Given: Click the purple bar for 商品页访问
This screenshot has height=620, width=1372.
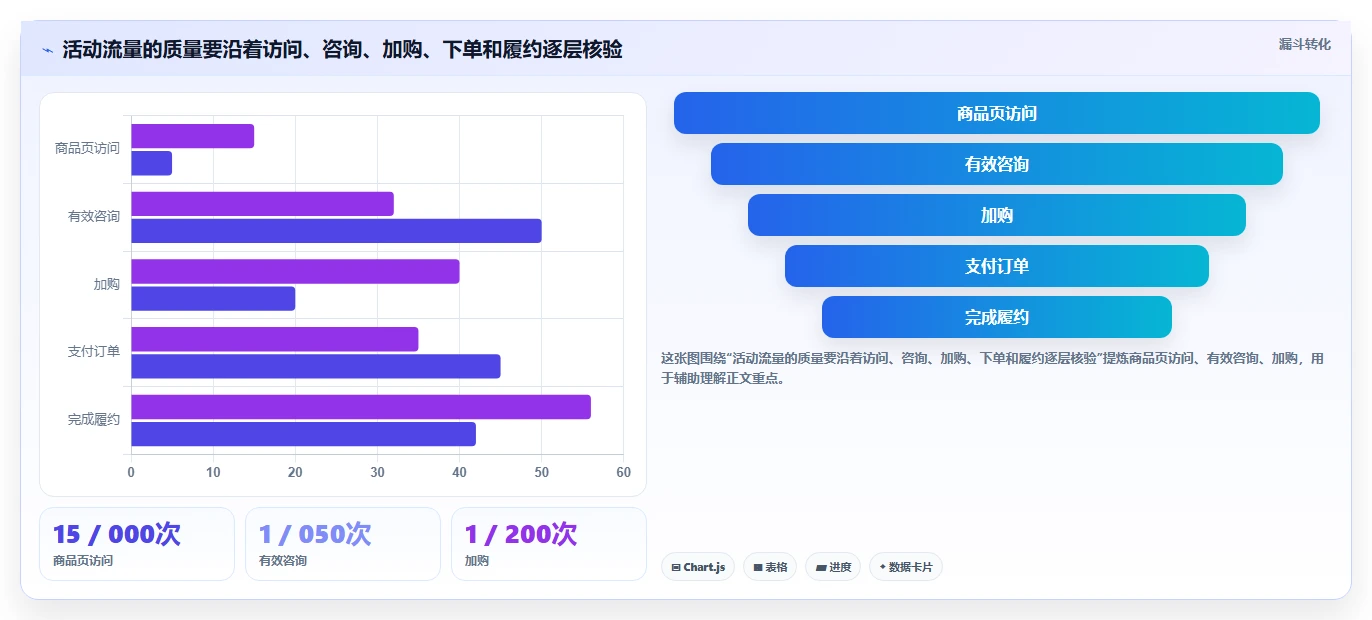Looking at the screenshot, I should [x=193, y=136].
